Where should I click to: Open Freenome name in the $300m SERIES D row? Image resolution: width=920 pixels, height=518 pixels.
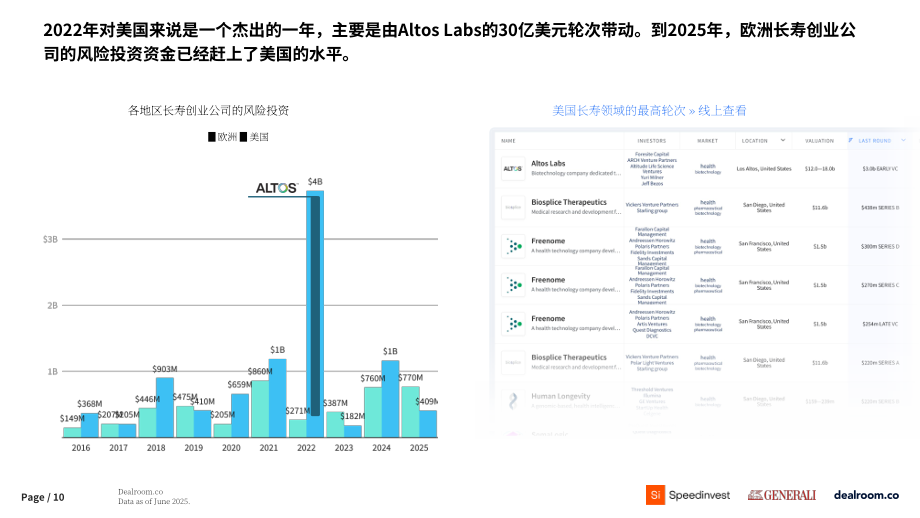coord(548,241)
